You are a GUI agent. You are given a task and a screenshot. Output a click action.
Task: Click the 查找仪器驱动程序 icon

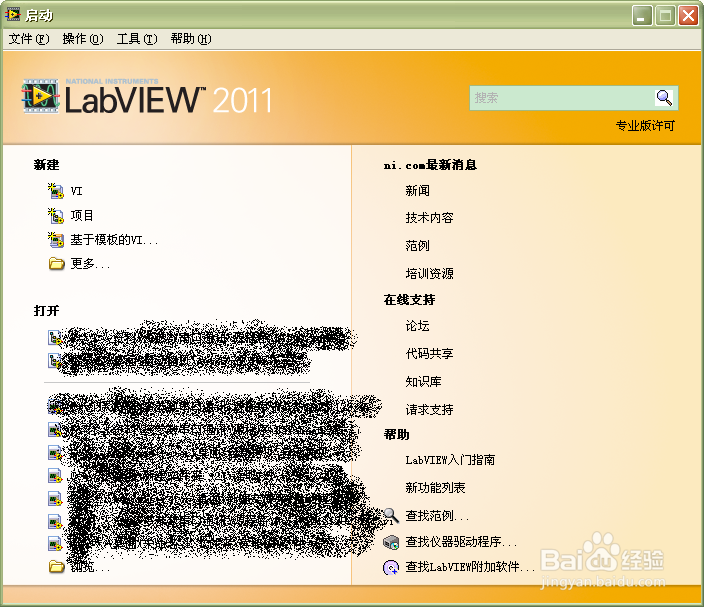tap(391, 542)
